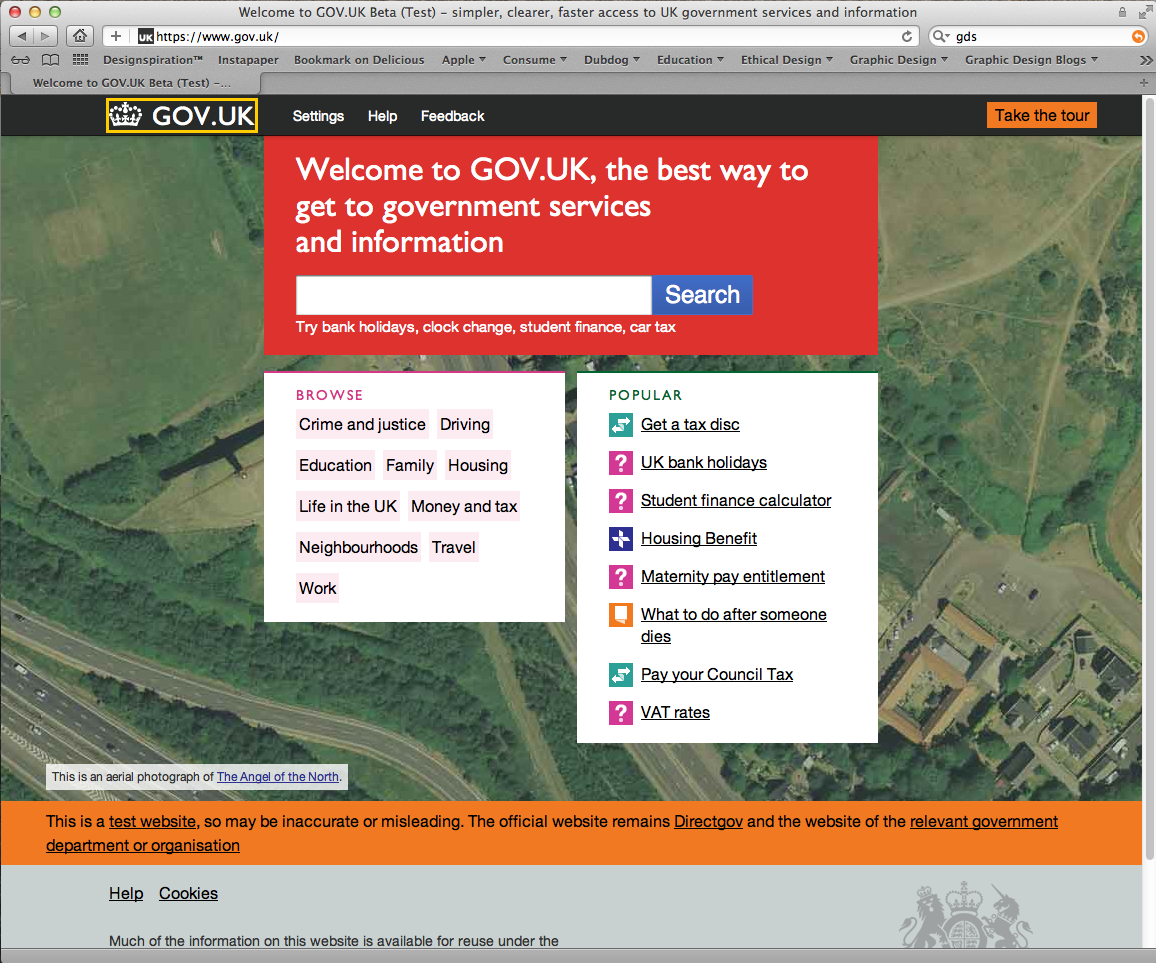Select the Welcome to GOV.UK Beta tab
Image resolution: width=1156 pixels, height=963 pixels.
(131, 83)
